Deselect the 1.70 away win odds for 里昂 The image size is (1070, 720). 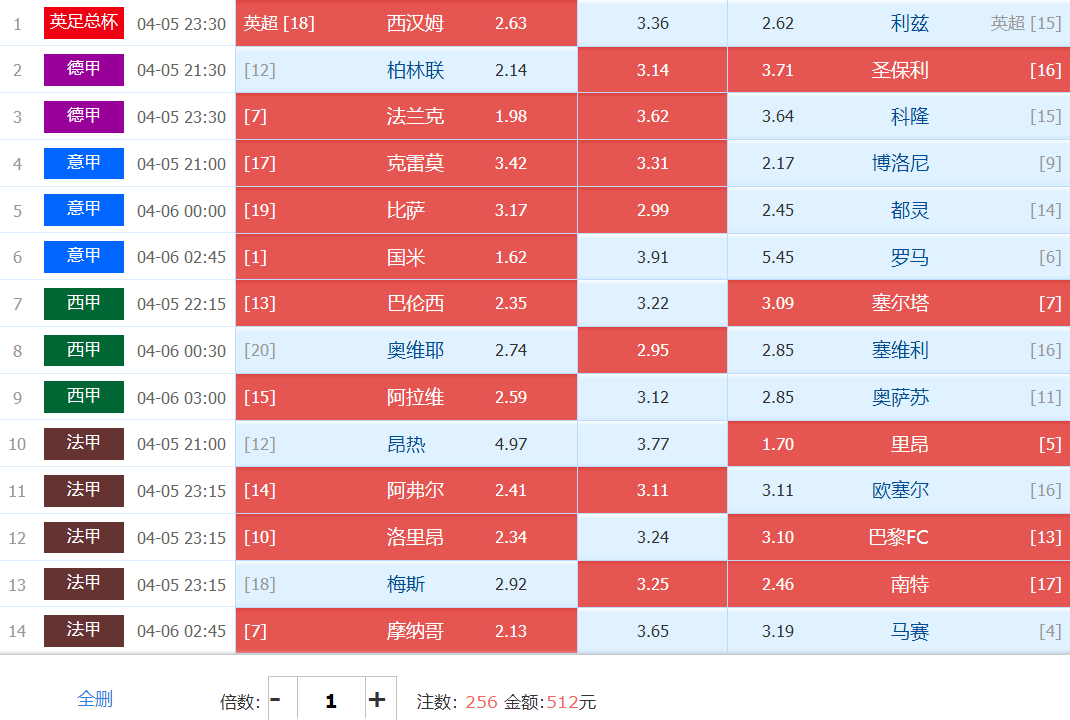pos(777,443)
